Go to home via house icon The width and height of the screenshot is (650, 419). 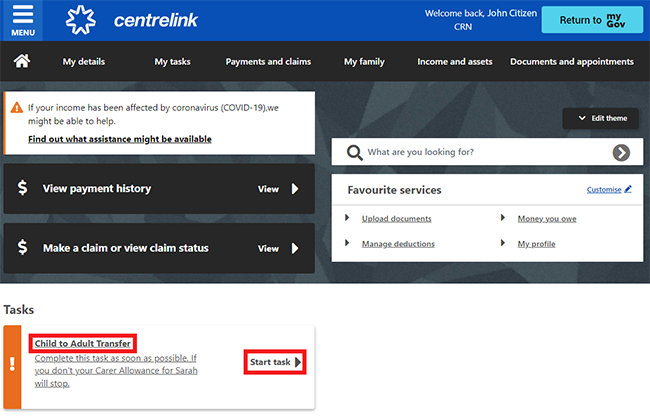click(22, 61)
